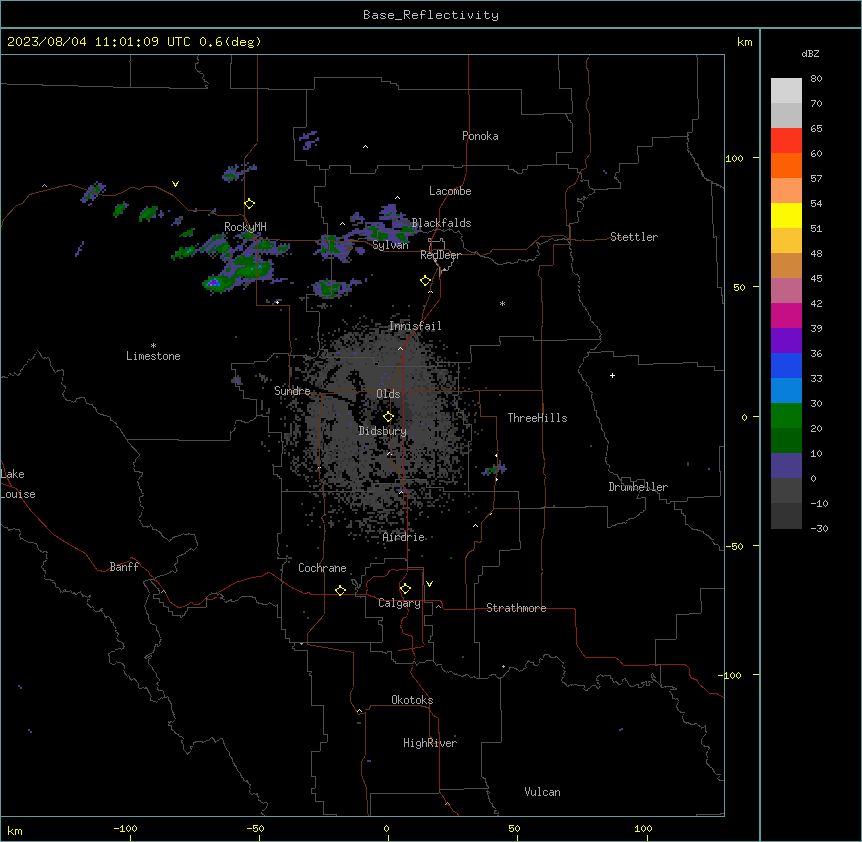Click the yellow v marker east of Calgary
The width and height of the screenshot is (862, 842).
pyautogui.click(x=429, y=584)
